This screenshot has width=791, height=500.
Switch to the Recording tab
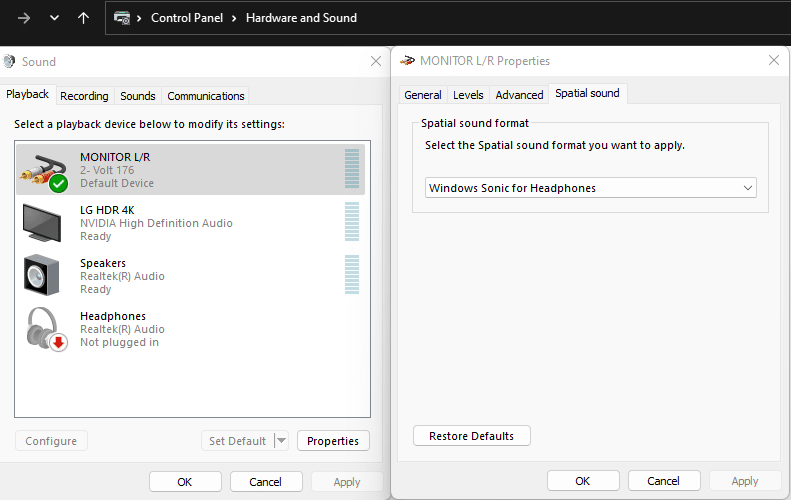click(x=84, y=96)
